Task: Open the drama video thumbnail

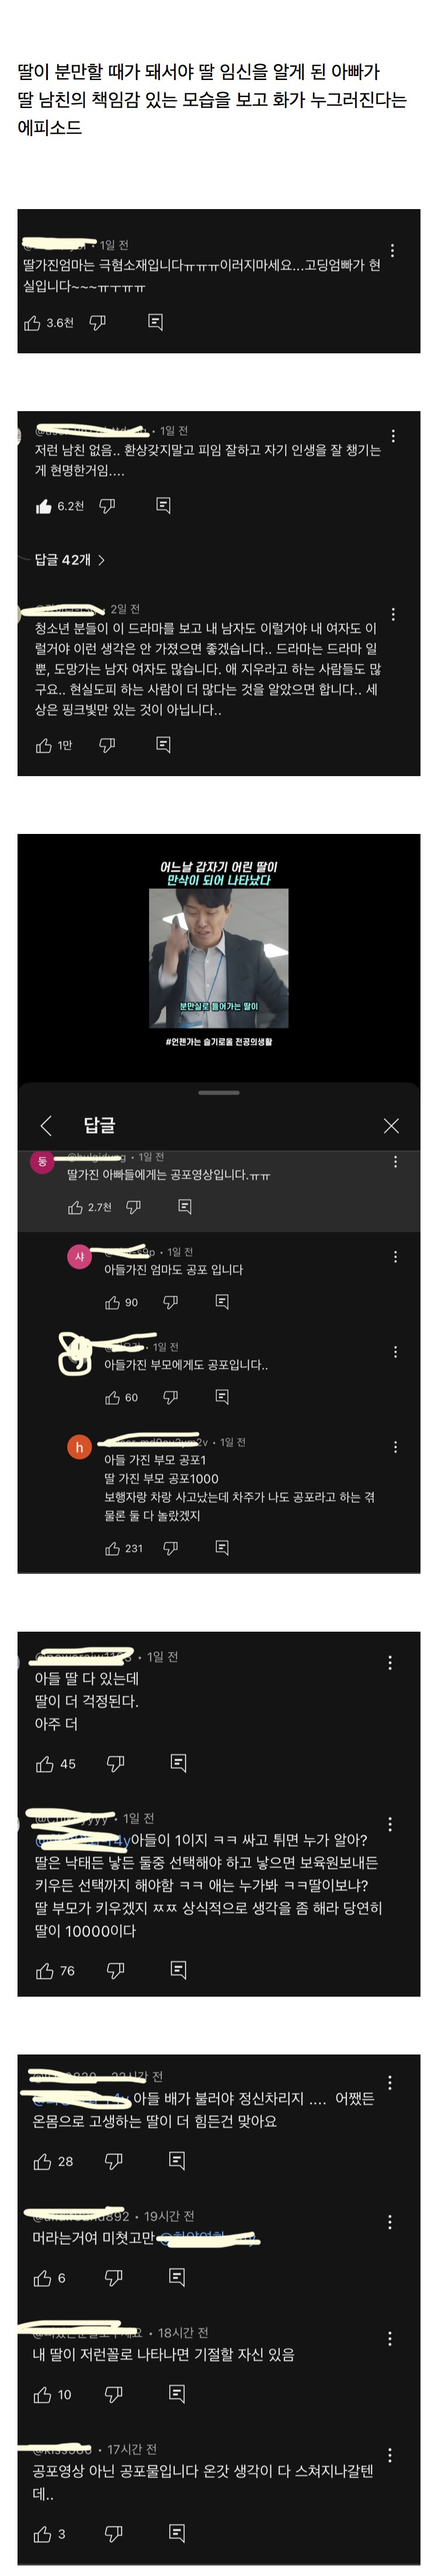Action: (219, 957)
